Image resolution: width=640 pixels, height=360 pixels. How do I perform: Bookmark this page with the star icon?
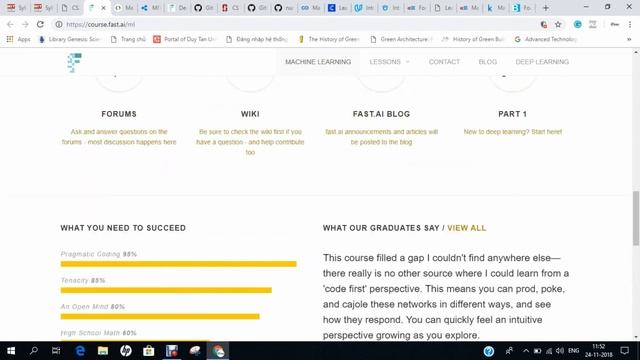coord(558,24)
